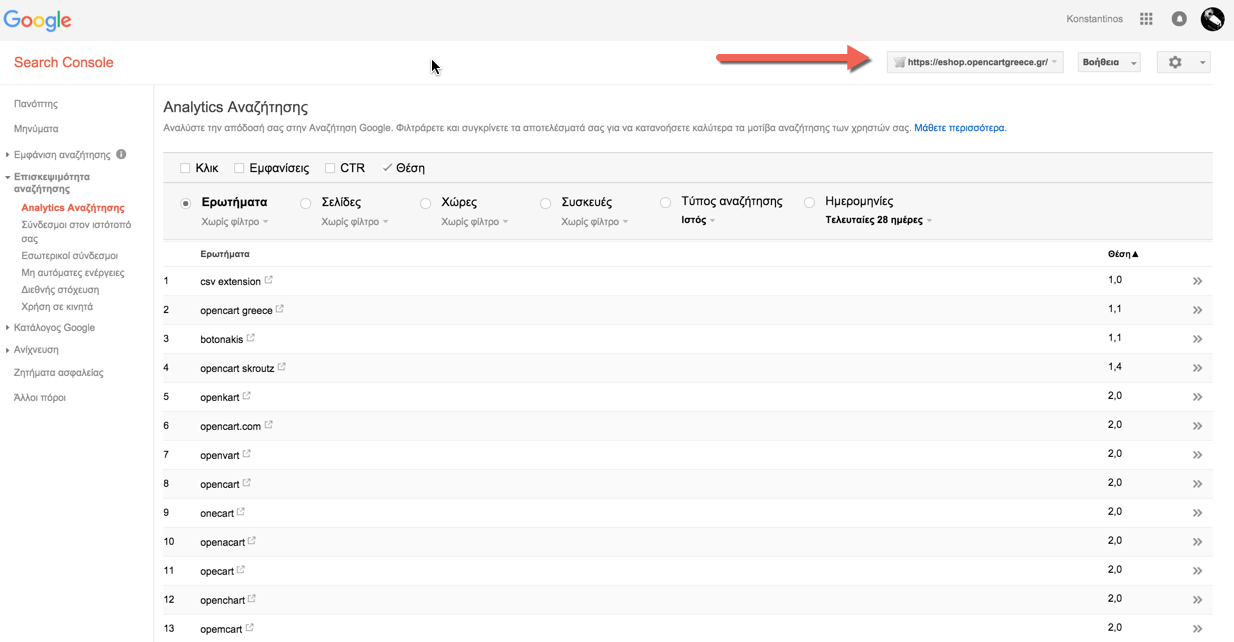Screen dimensions: 1234x642
Task: Open filter dropdown under Συσκευές
Action: 595,222
